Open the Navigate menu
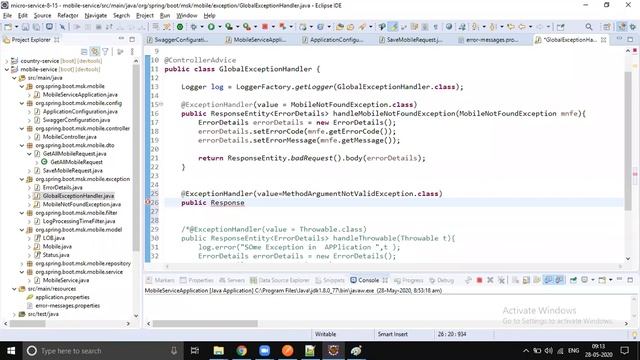This screenshot has width=640, height=360. click(96, 16)
